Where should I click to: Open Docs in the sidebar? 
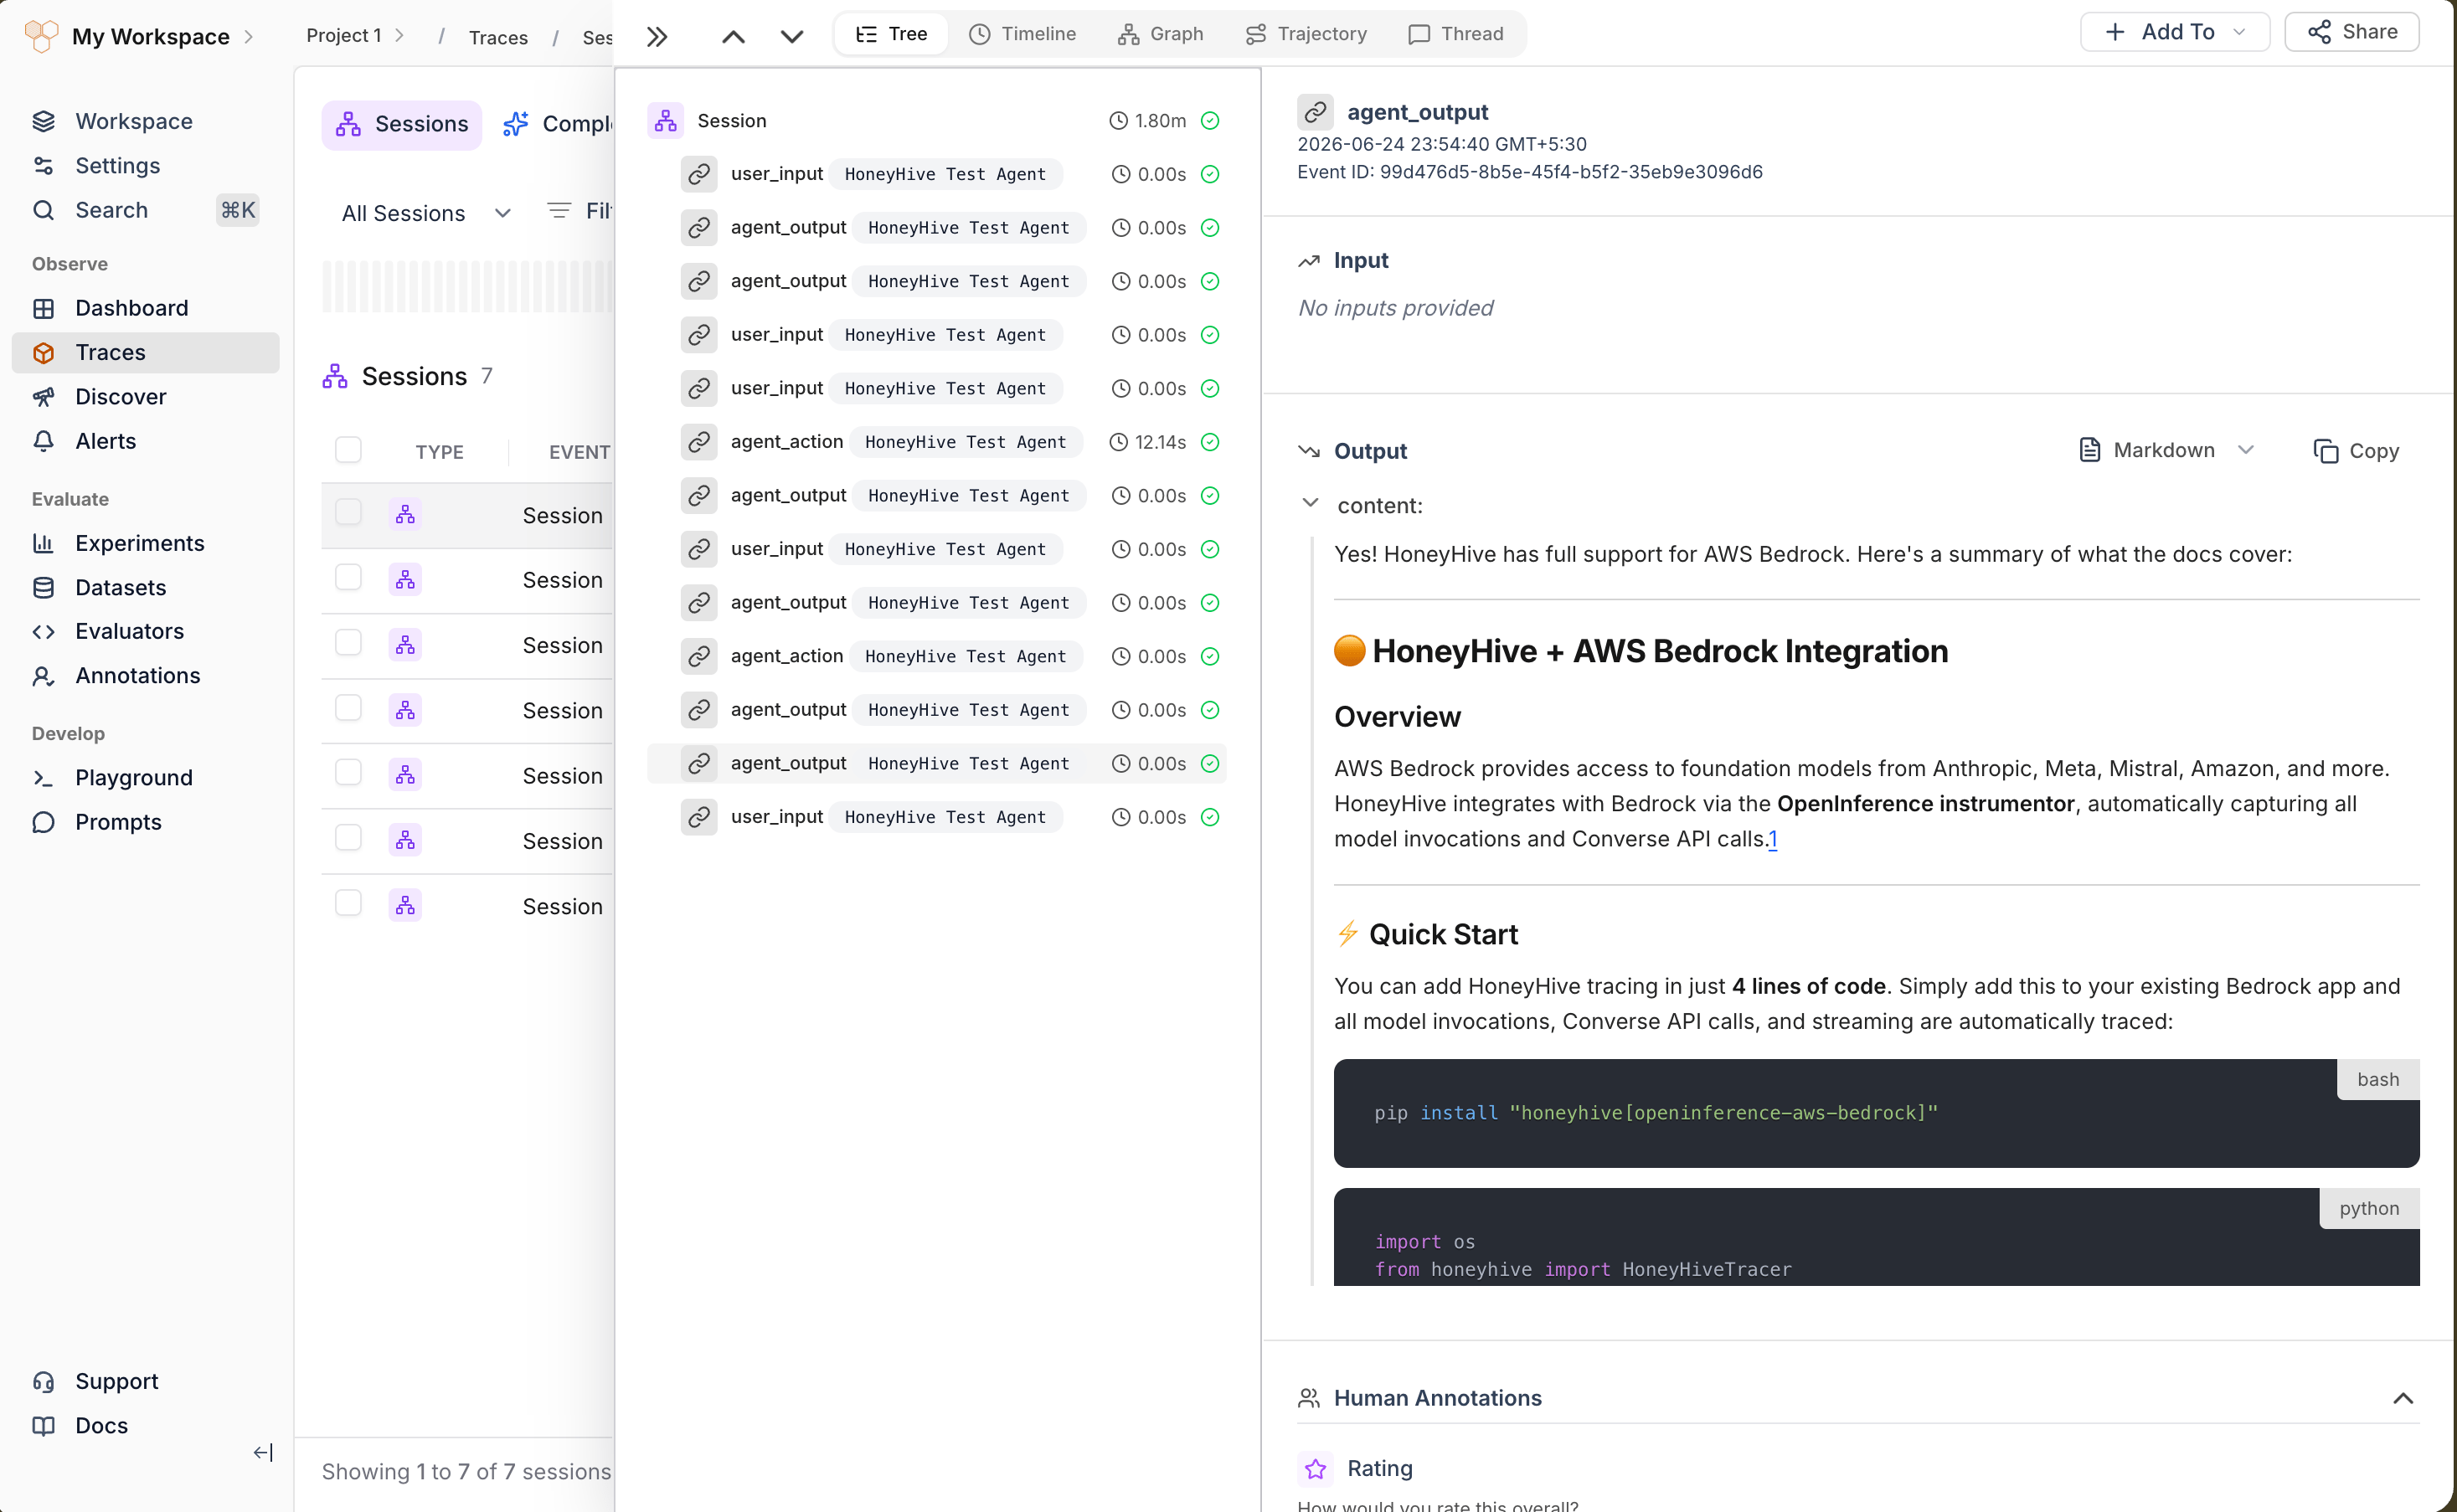(101, 1425)
